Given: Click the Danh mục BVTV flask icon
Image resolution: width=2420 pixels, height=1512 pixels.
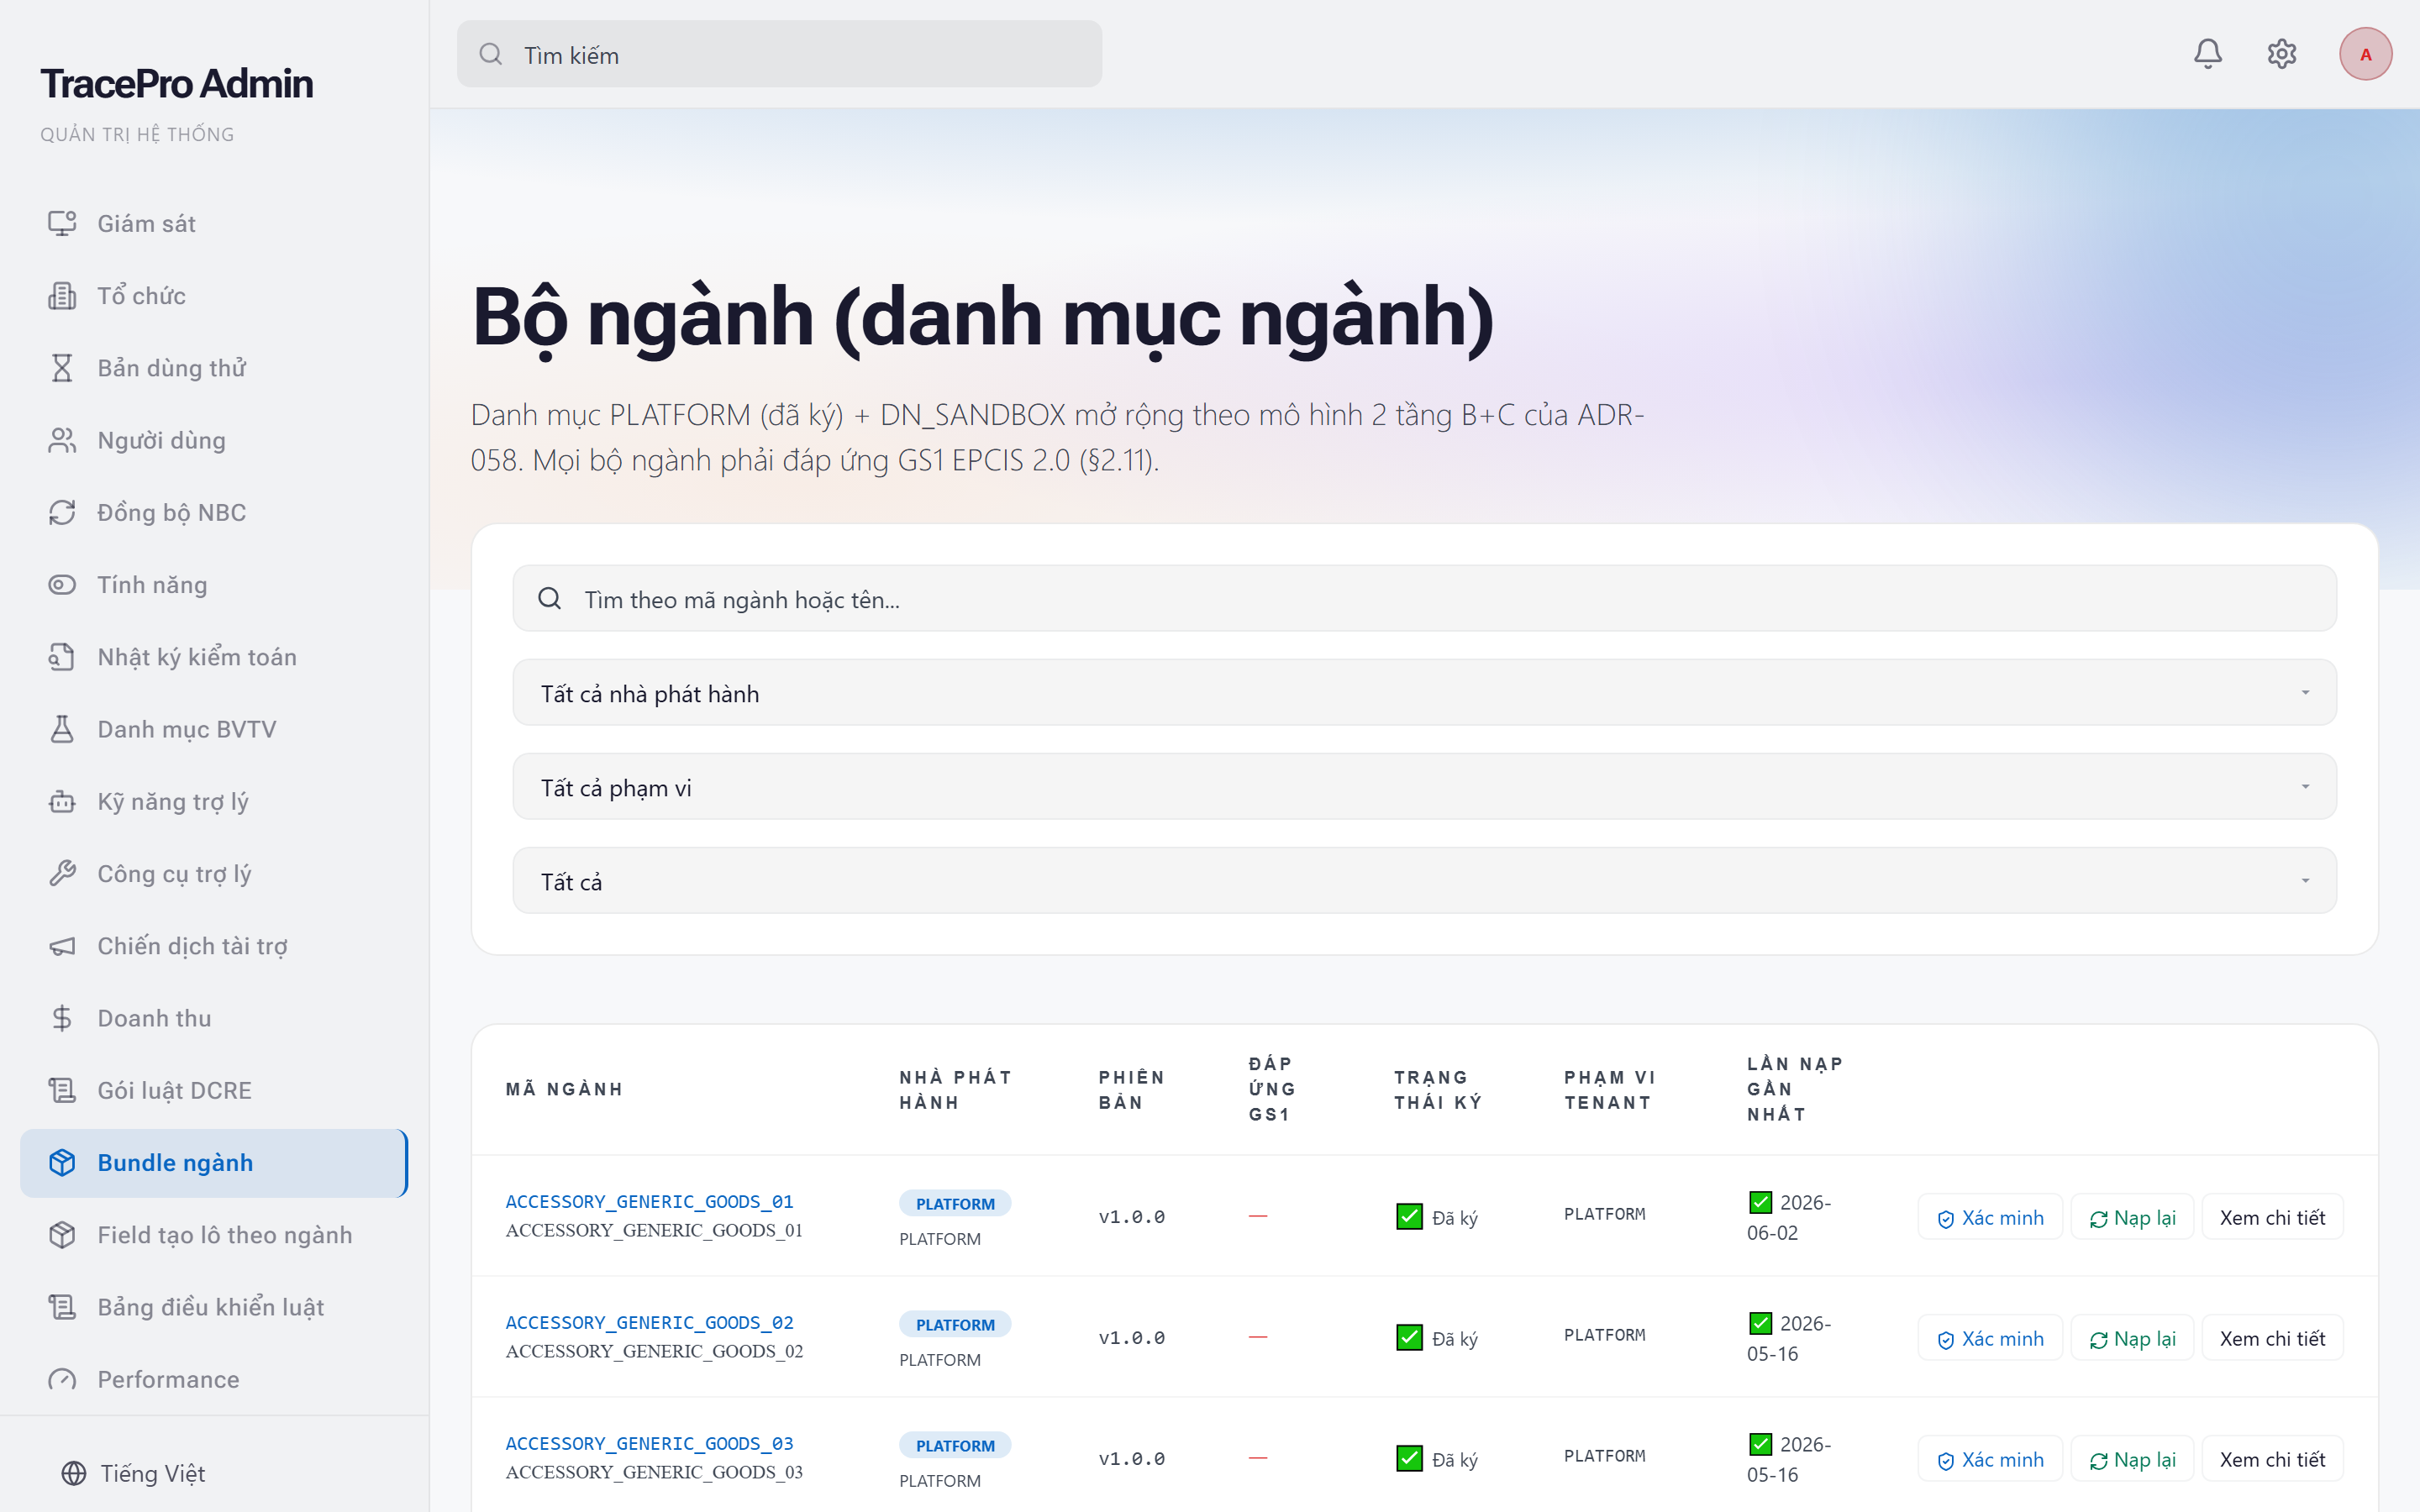Looking at the screenshot, I should click(62, 729).
